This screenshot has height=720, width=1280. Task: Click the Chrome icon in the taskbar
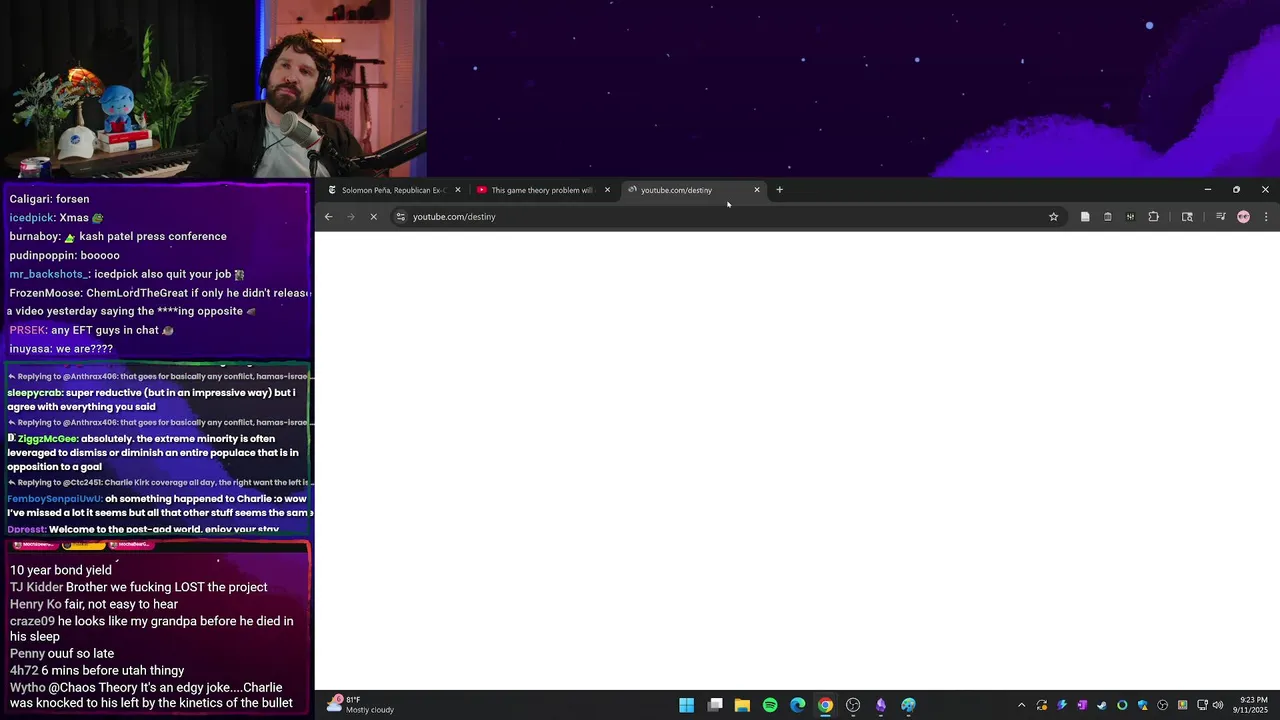point(825,705)
